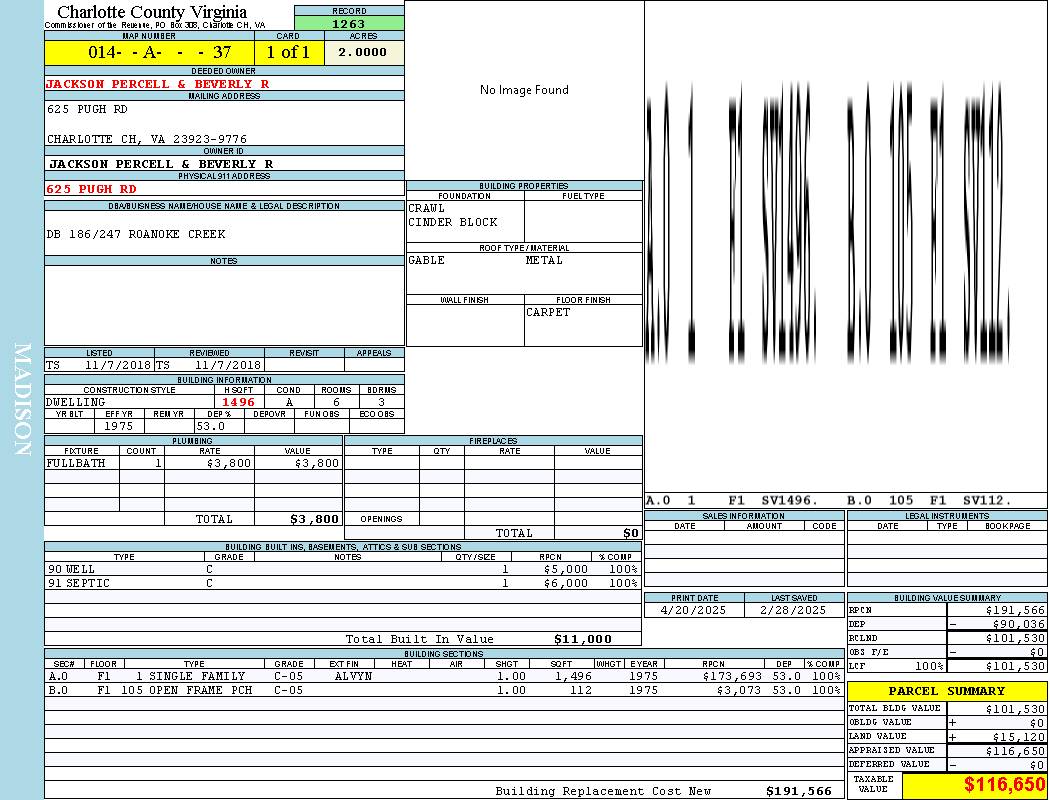Click the construction style DWELLING
Image resolution: width=1050 pixels, height=800 pixels.
click(x=75, y=402)
